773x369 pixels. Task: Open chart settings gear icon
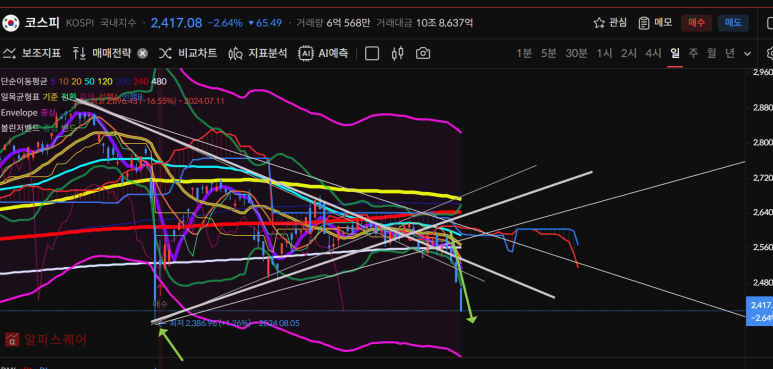770,53
